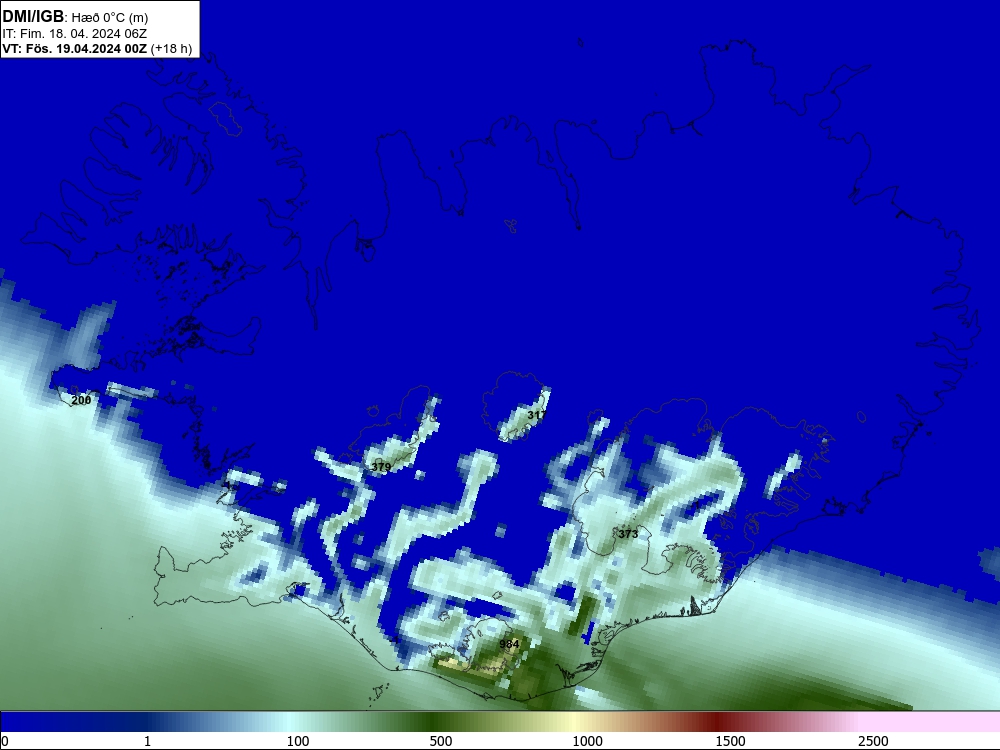The width and height of the screenshot is (1000, 750).
Task: Click the 0 tick on the color scale
Action: click(x=5, y=741)
